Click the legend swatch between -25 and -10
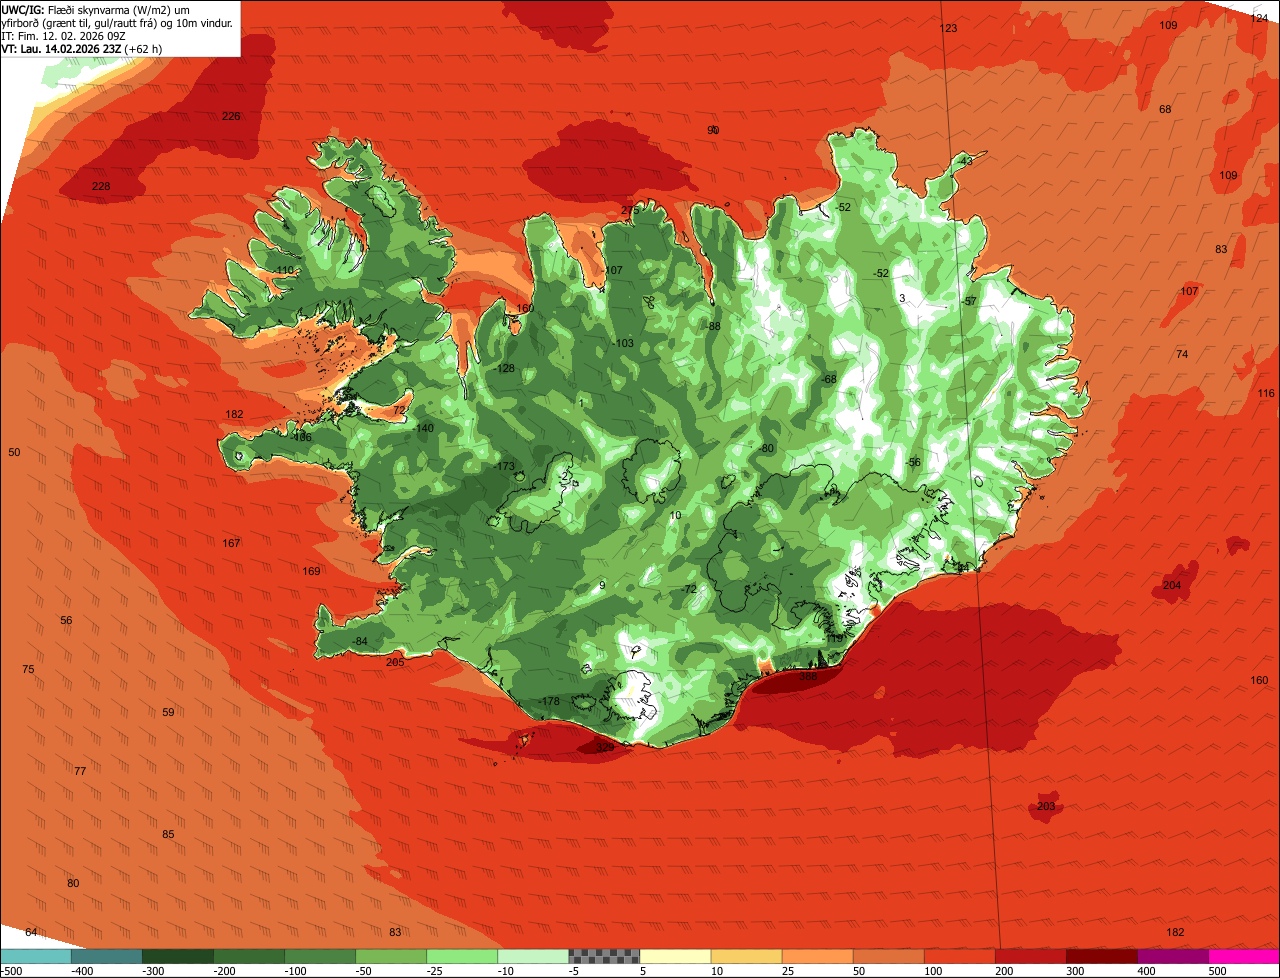The width and height of the screenshot is (1280, 978). (x=461, y=956)
